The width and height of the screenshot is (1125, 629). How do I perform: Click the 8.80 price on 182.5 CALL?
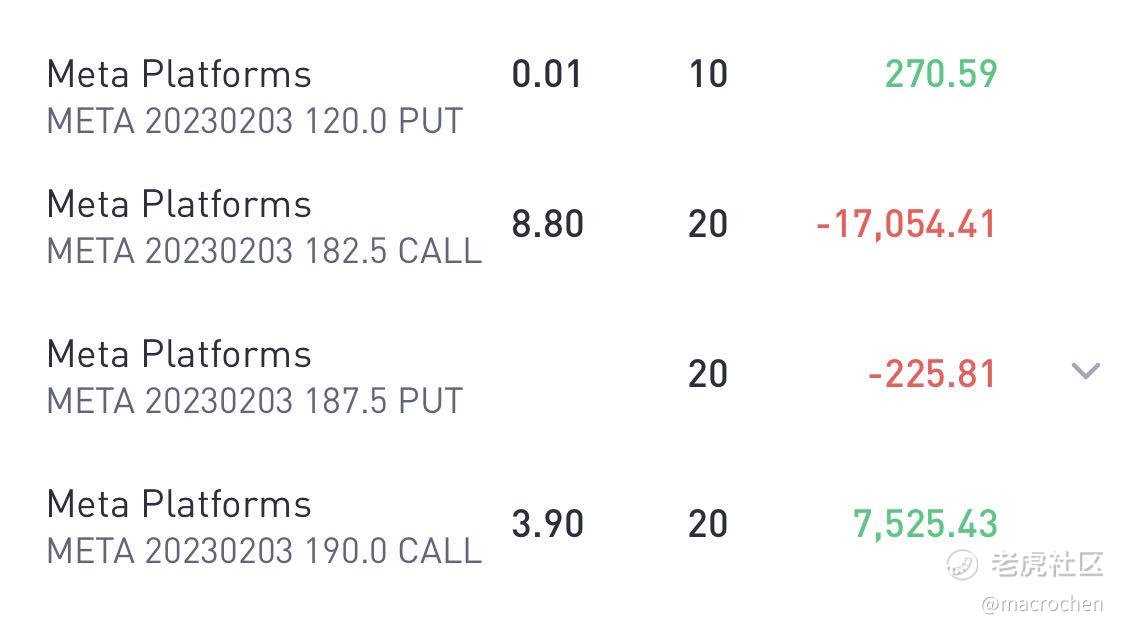pyautogui.click(x=547, y=224)
